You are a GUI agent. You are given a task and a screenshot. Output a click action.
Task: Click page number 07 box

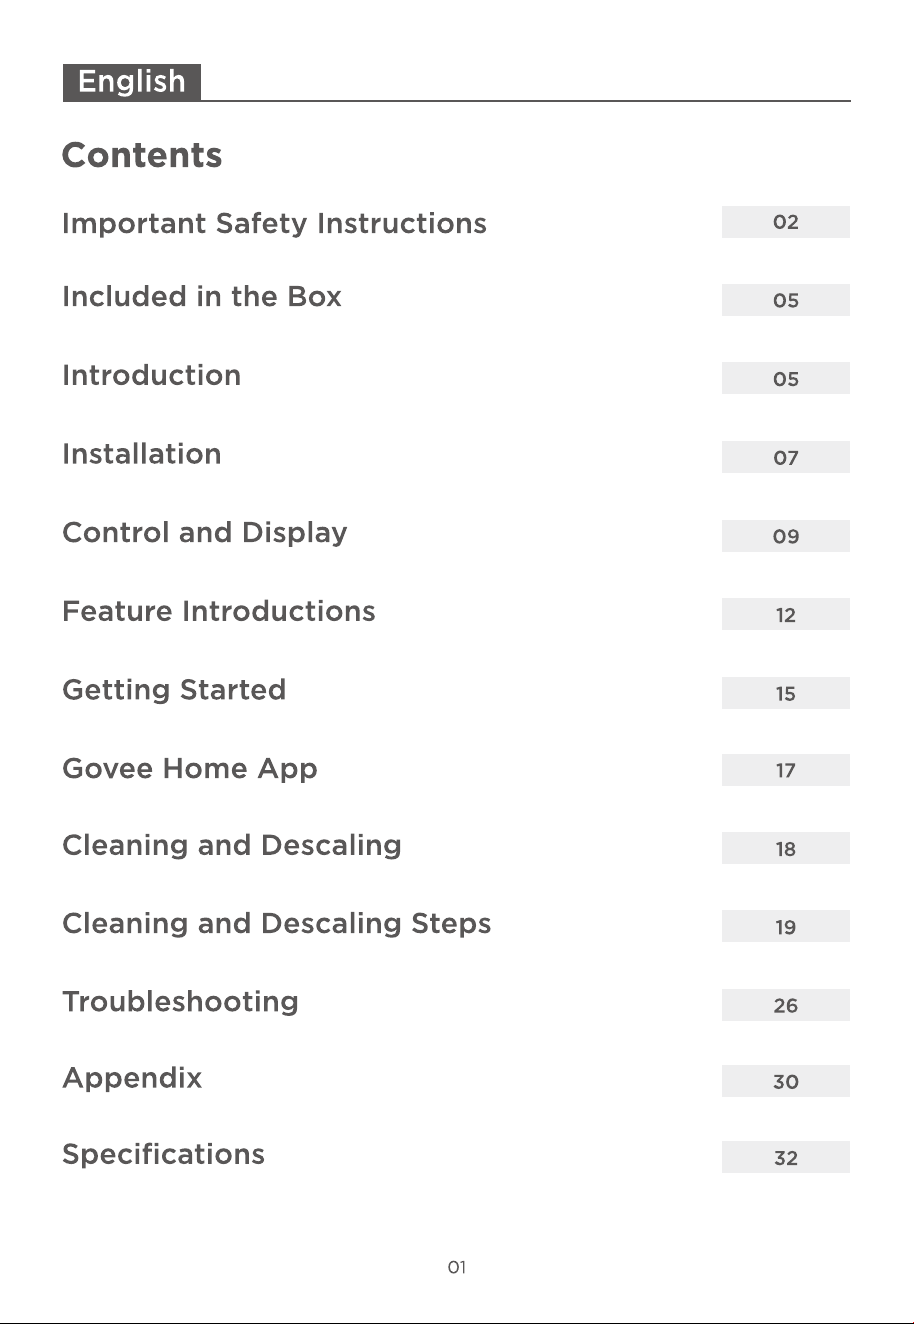pyautogui.click(x=786, y=457)
